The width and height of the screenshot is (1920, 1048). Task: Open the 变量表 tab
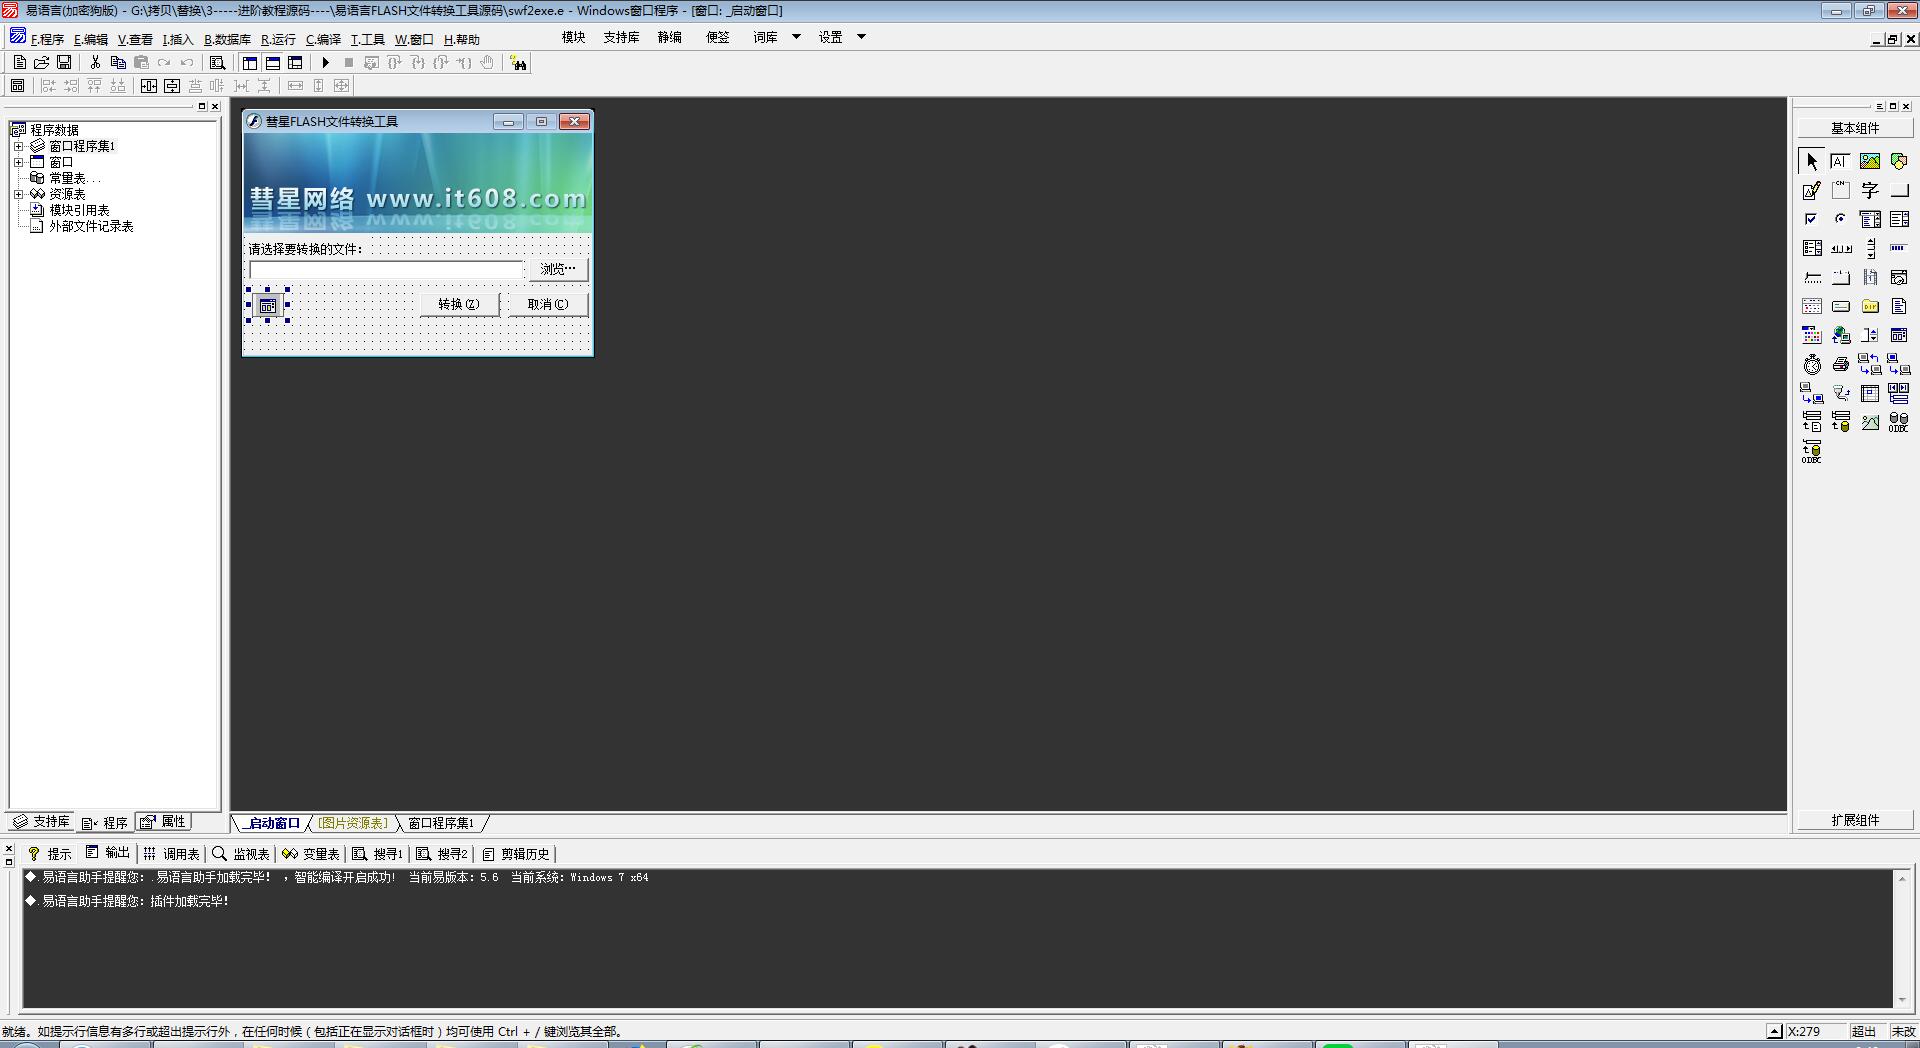[x=311, y=854]
